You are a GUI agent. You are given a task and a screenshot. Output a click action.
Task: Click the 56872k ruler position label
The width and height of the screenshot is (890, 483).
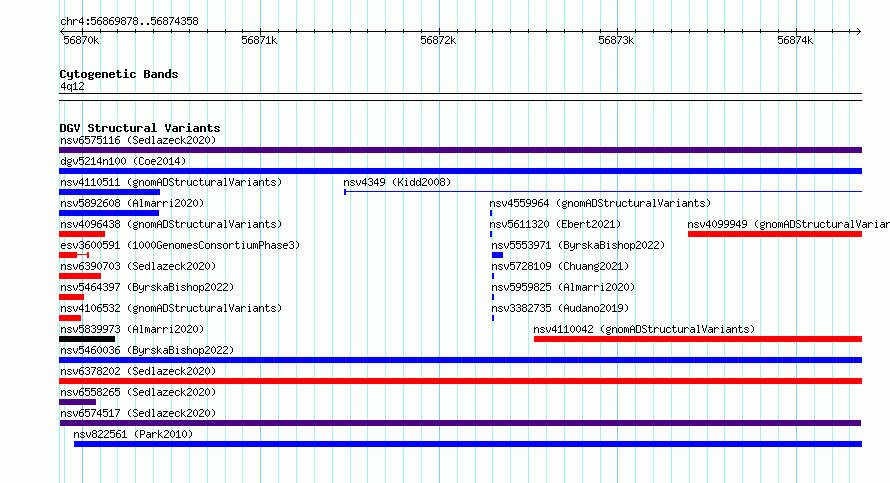coord(438,40)
